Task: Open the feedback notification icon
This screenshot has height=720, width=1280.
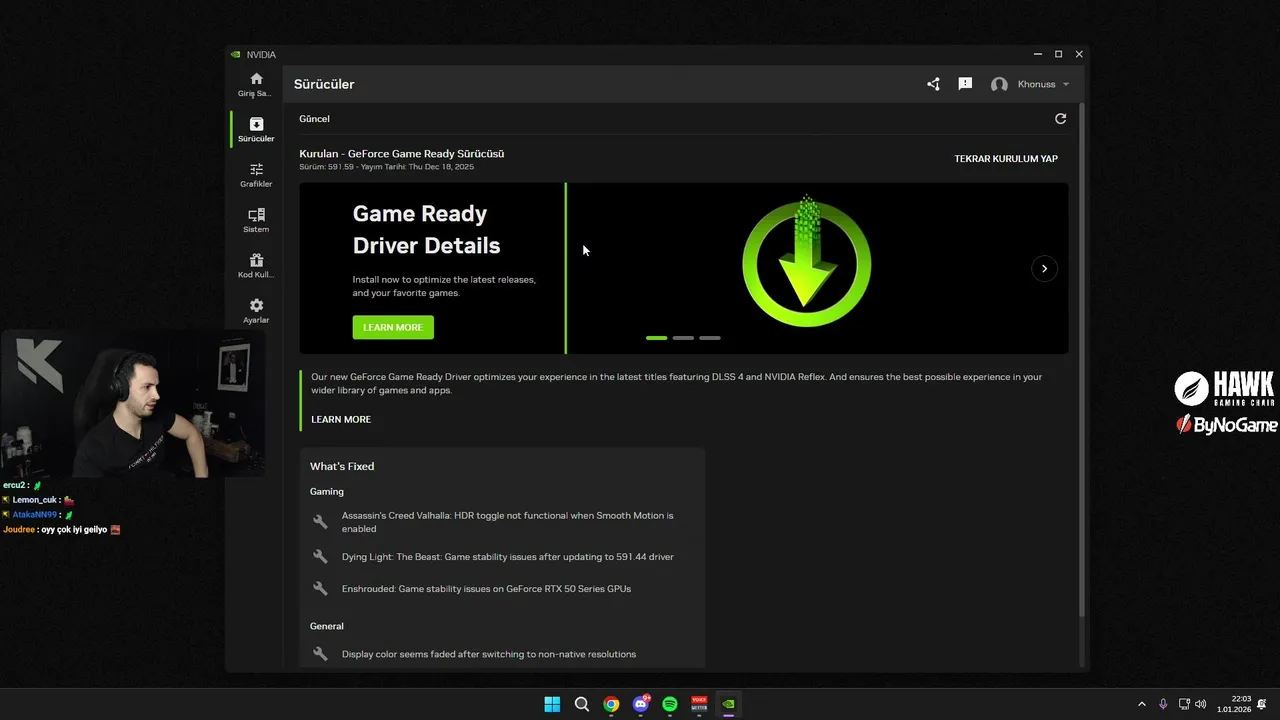Action: (965, 84)
